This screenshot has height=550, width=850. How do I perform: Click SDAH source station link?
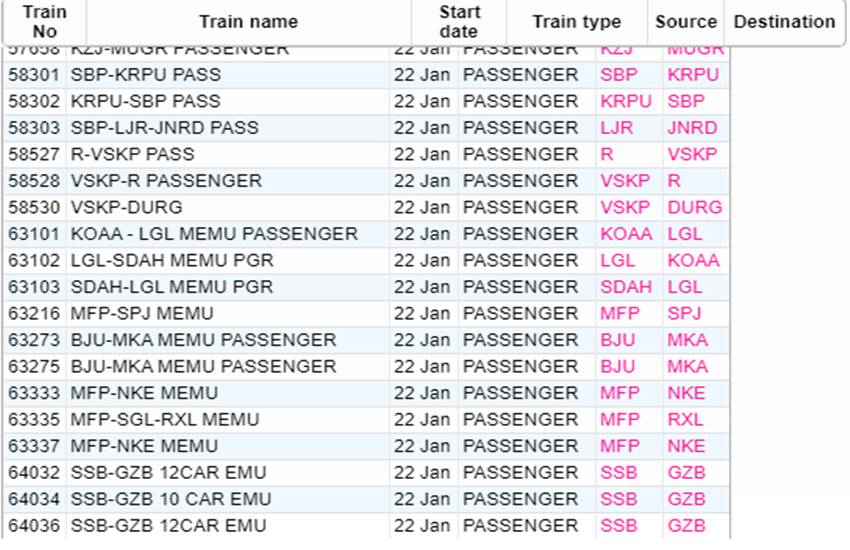pyautogui.click(x=626, y=287)
